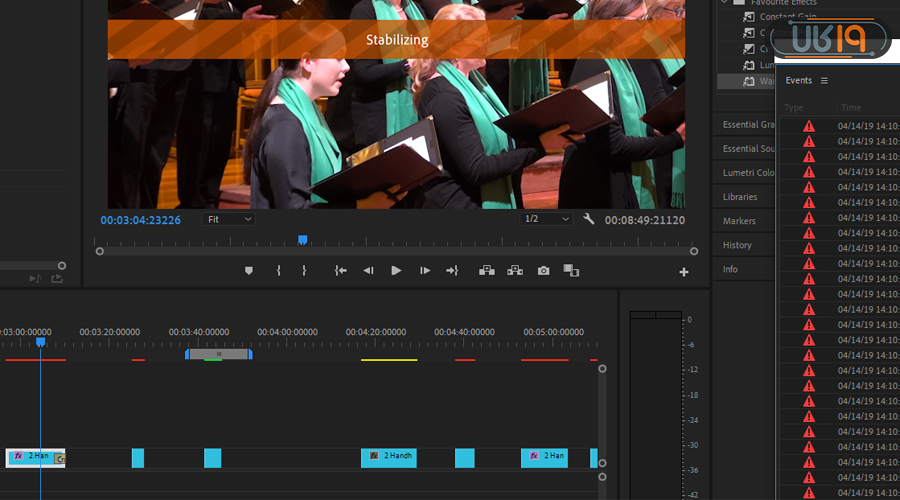Open the History panel tab
The height and width of the screenshot is (500, 900).
click(x=737, y=245)
